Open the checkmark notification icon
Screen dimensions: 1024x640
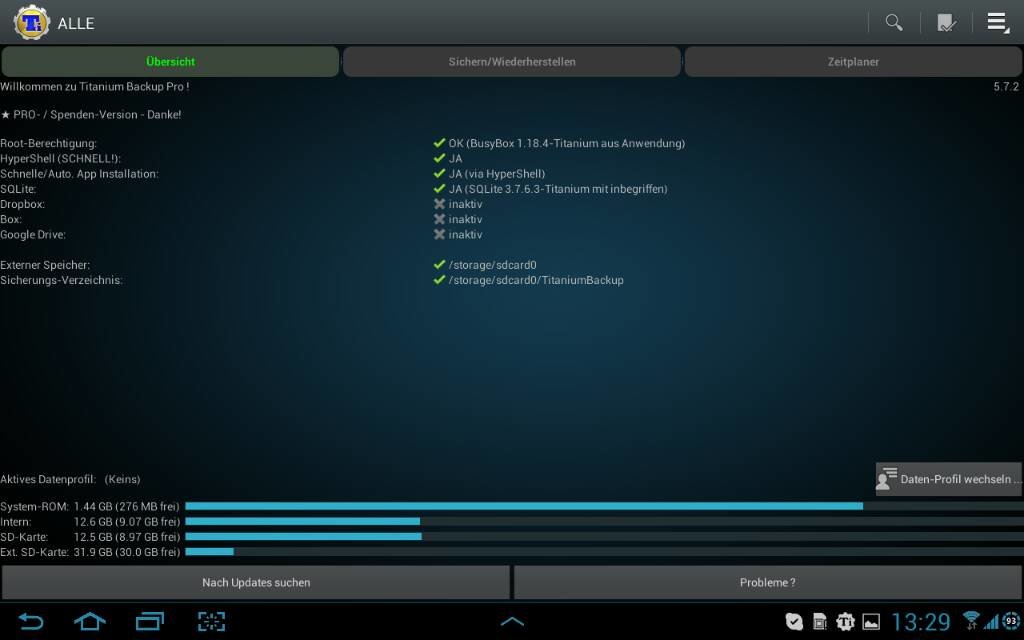(794, 622)
